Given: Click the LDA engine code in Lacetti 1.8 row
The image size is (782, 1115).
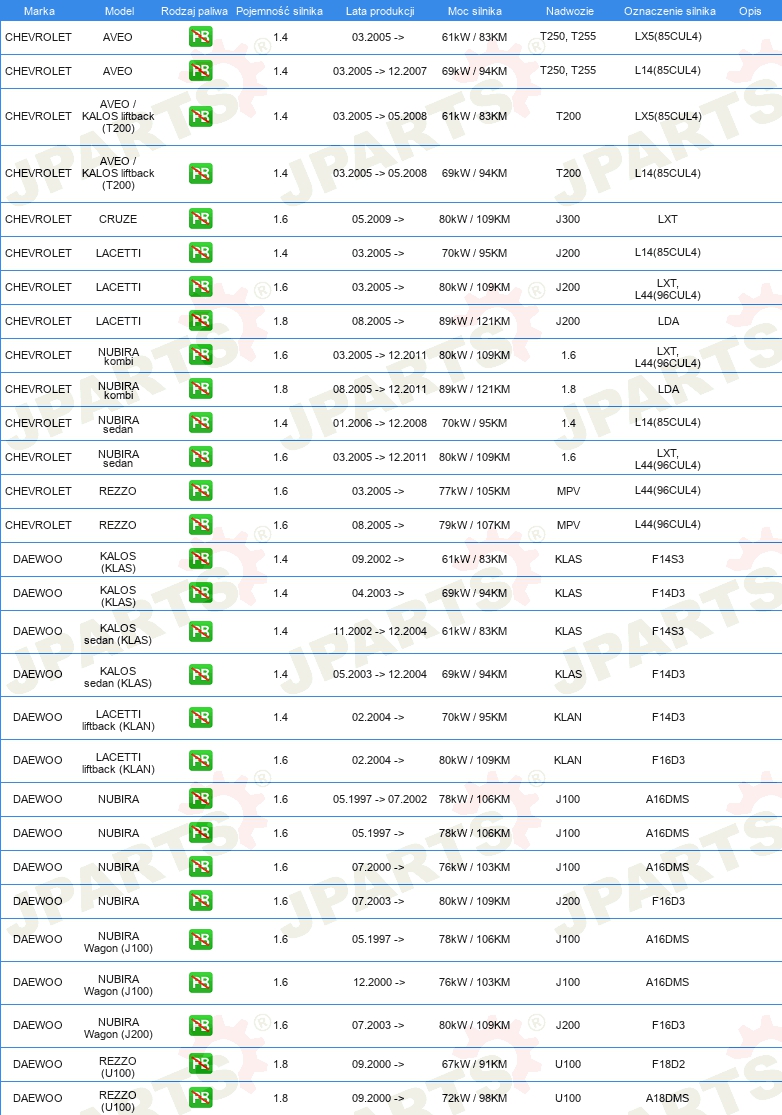Looking at the screenshot, I should [x=668, y=321].
